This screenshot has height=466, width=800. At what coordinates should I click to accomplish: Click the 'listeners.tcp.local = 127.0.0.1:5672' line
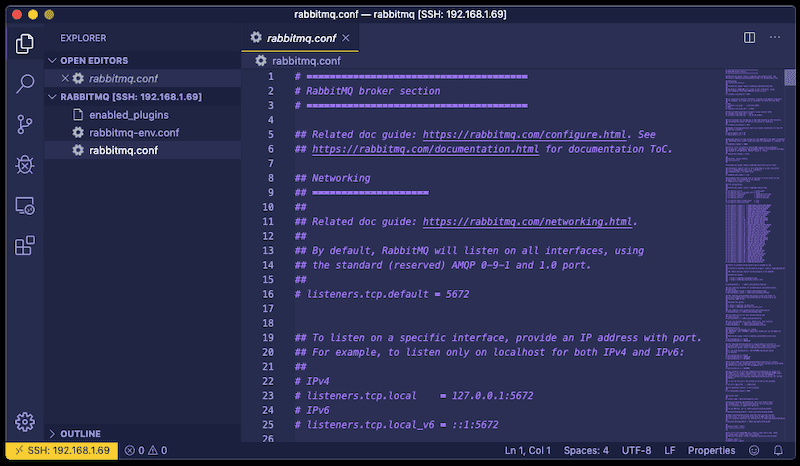pyautogui.click(x=414, y=396)
